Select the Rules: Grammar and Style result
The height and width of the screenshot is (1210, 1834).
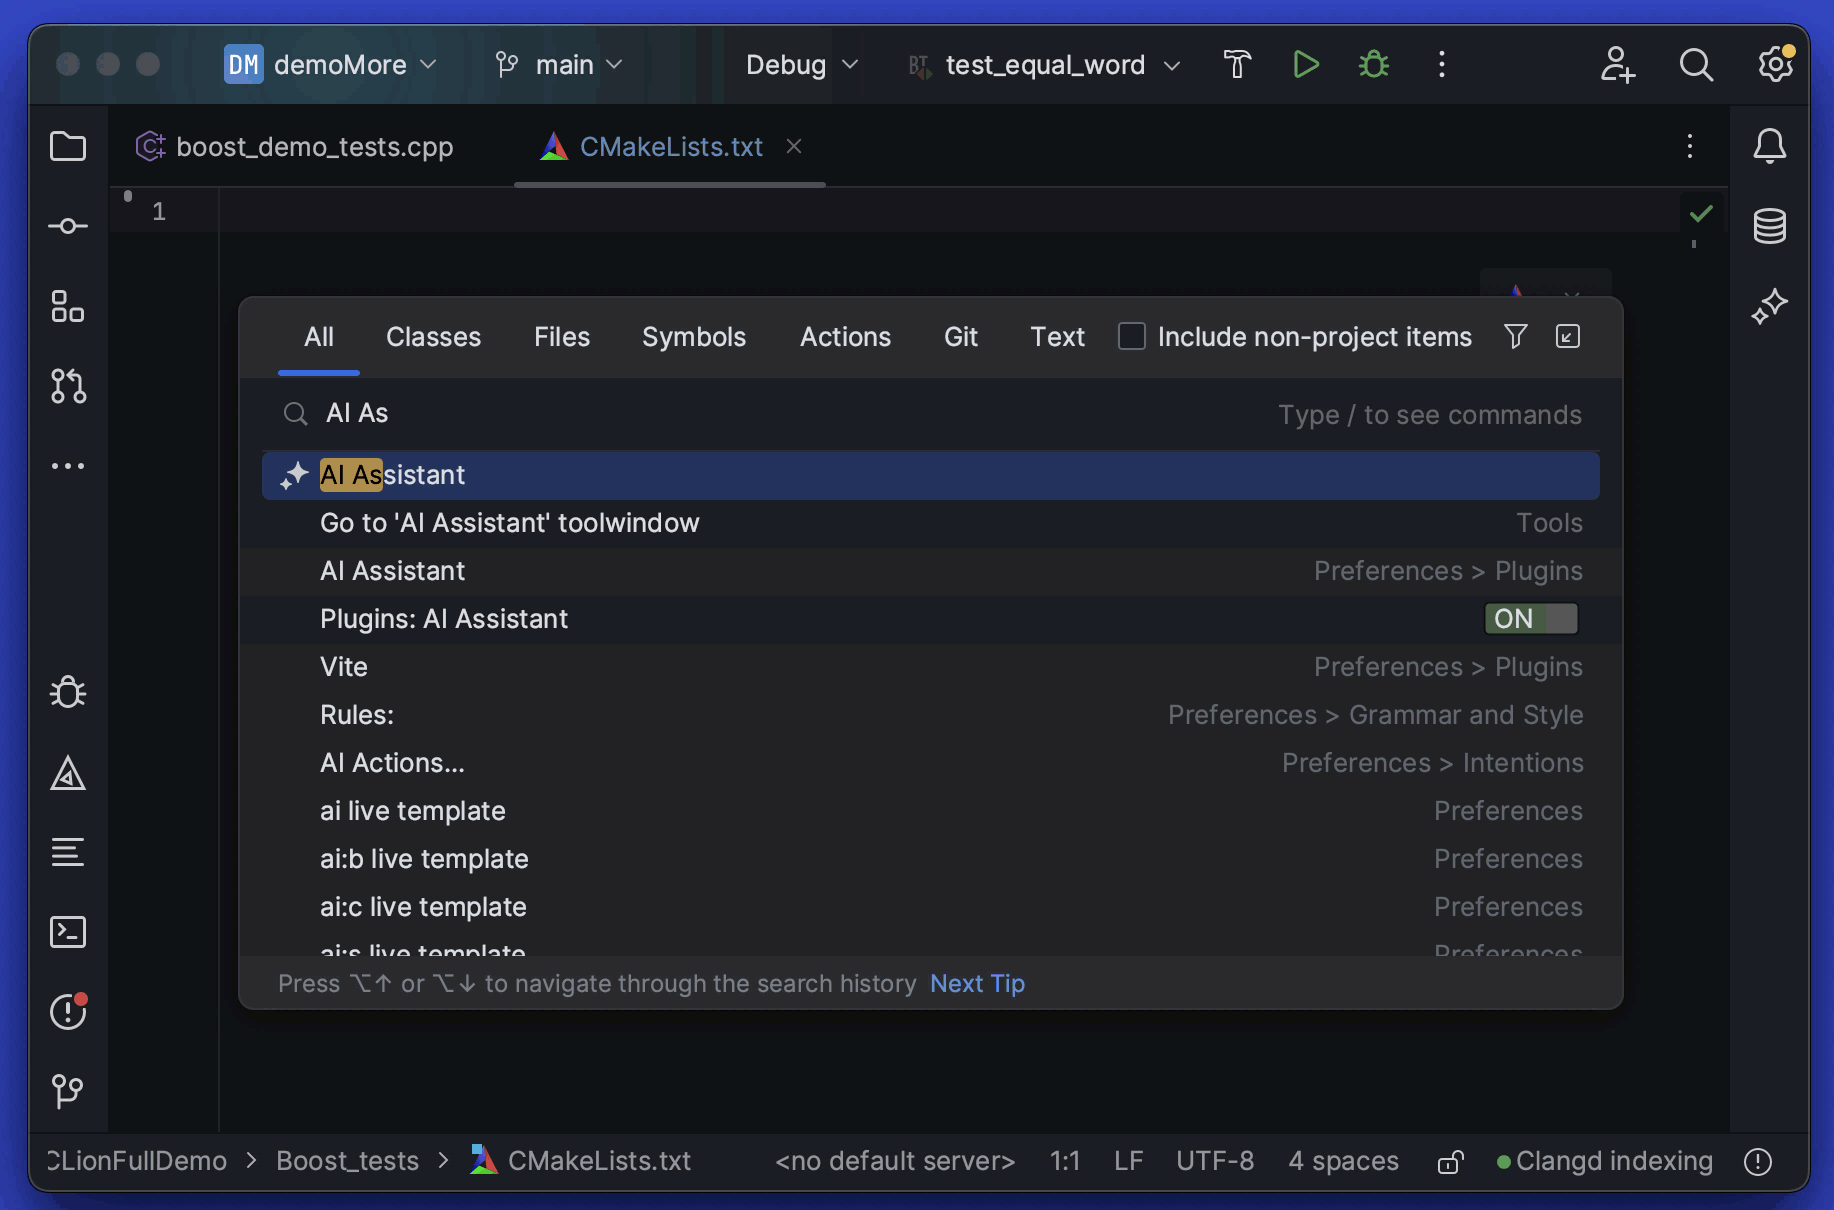930,715
